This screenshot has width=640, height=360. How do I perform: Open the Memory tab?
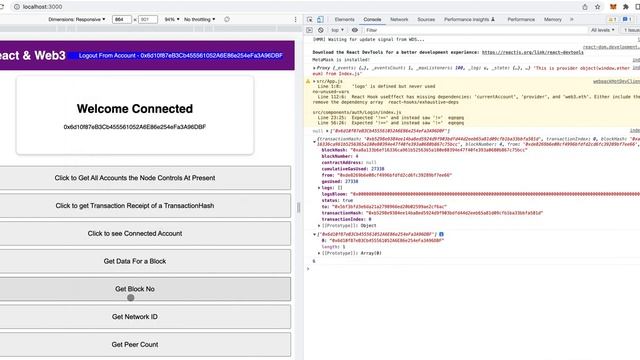553,19
